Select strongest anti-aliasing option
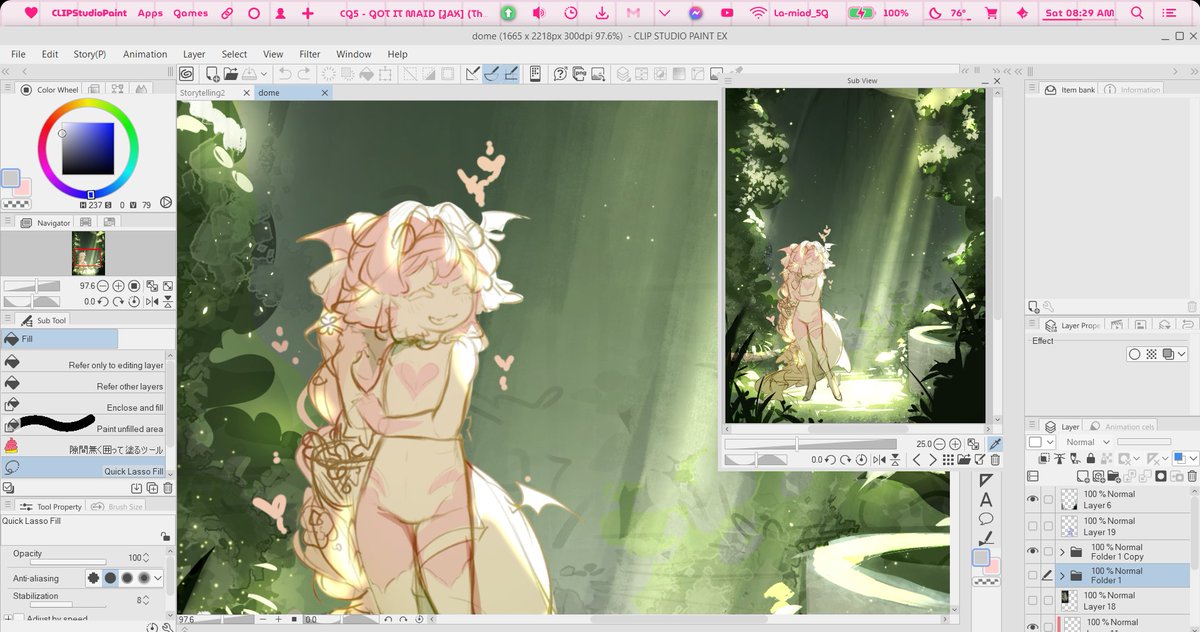1200x632 pixels. (x=143, y=578)
